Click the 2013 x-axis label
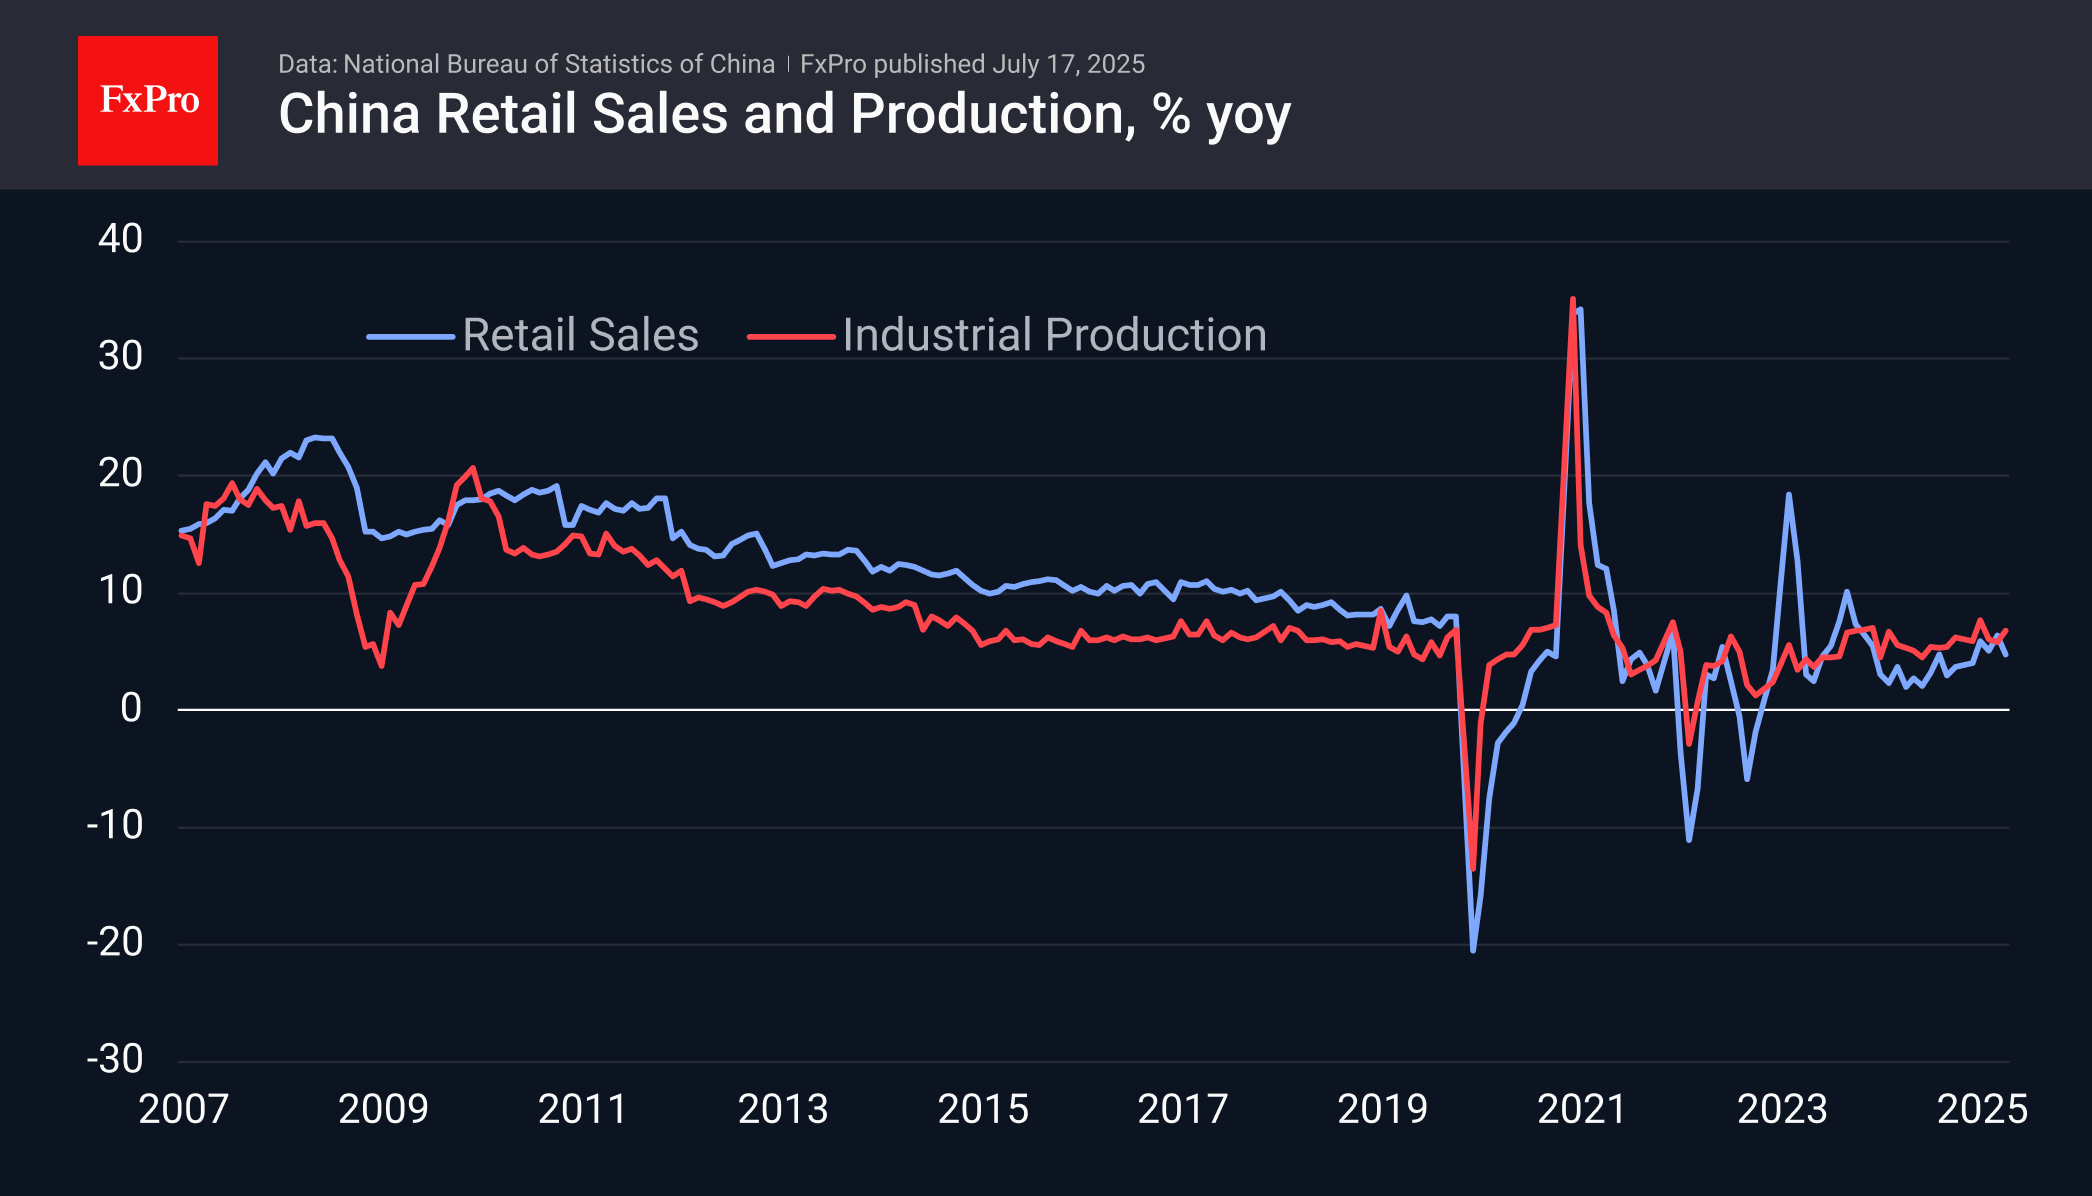Viewport: 2092px width, 1196px height. coord(783,1109)
